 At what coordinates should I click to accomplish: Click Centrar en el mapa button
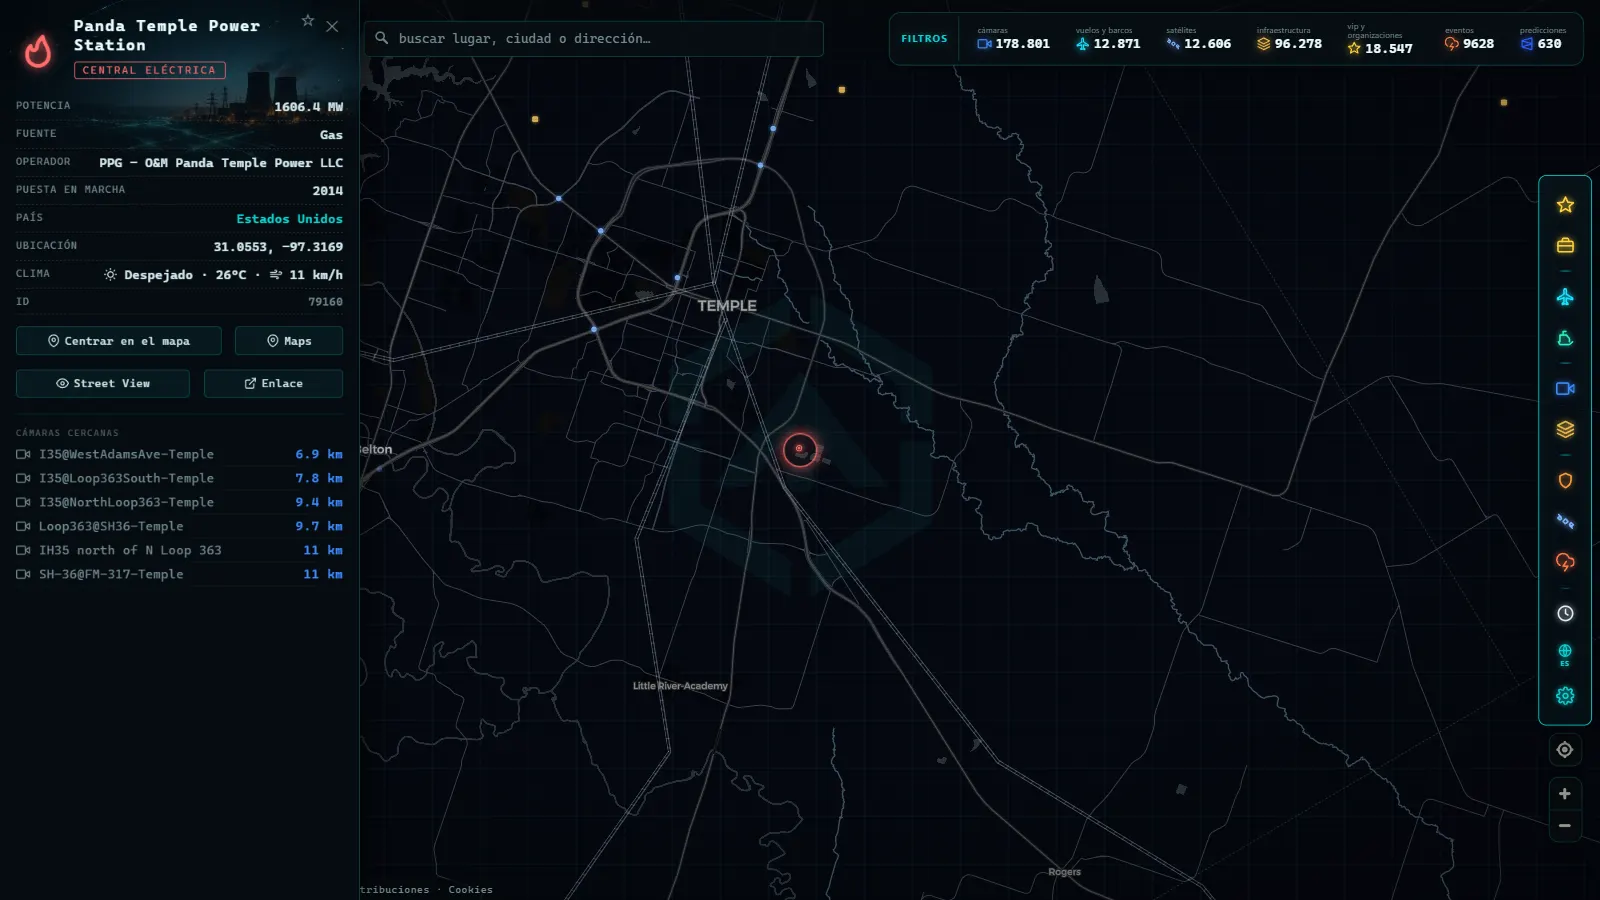click(x=119, y=341)
